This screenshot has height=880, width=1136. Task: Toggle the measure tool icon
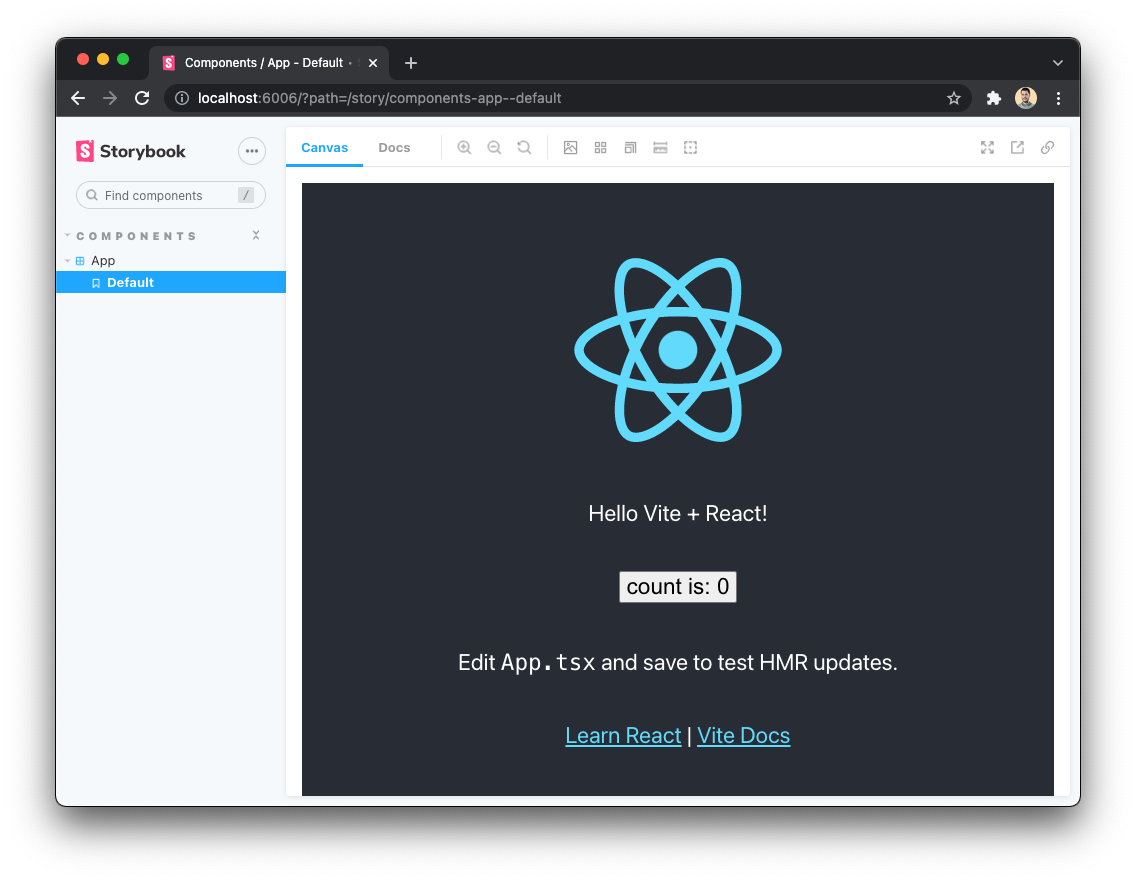[660, 148]
